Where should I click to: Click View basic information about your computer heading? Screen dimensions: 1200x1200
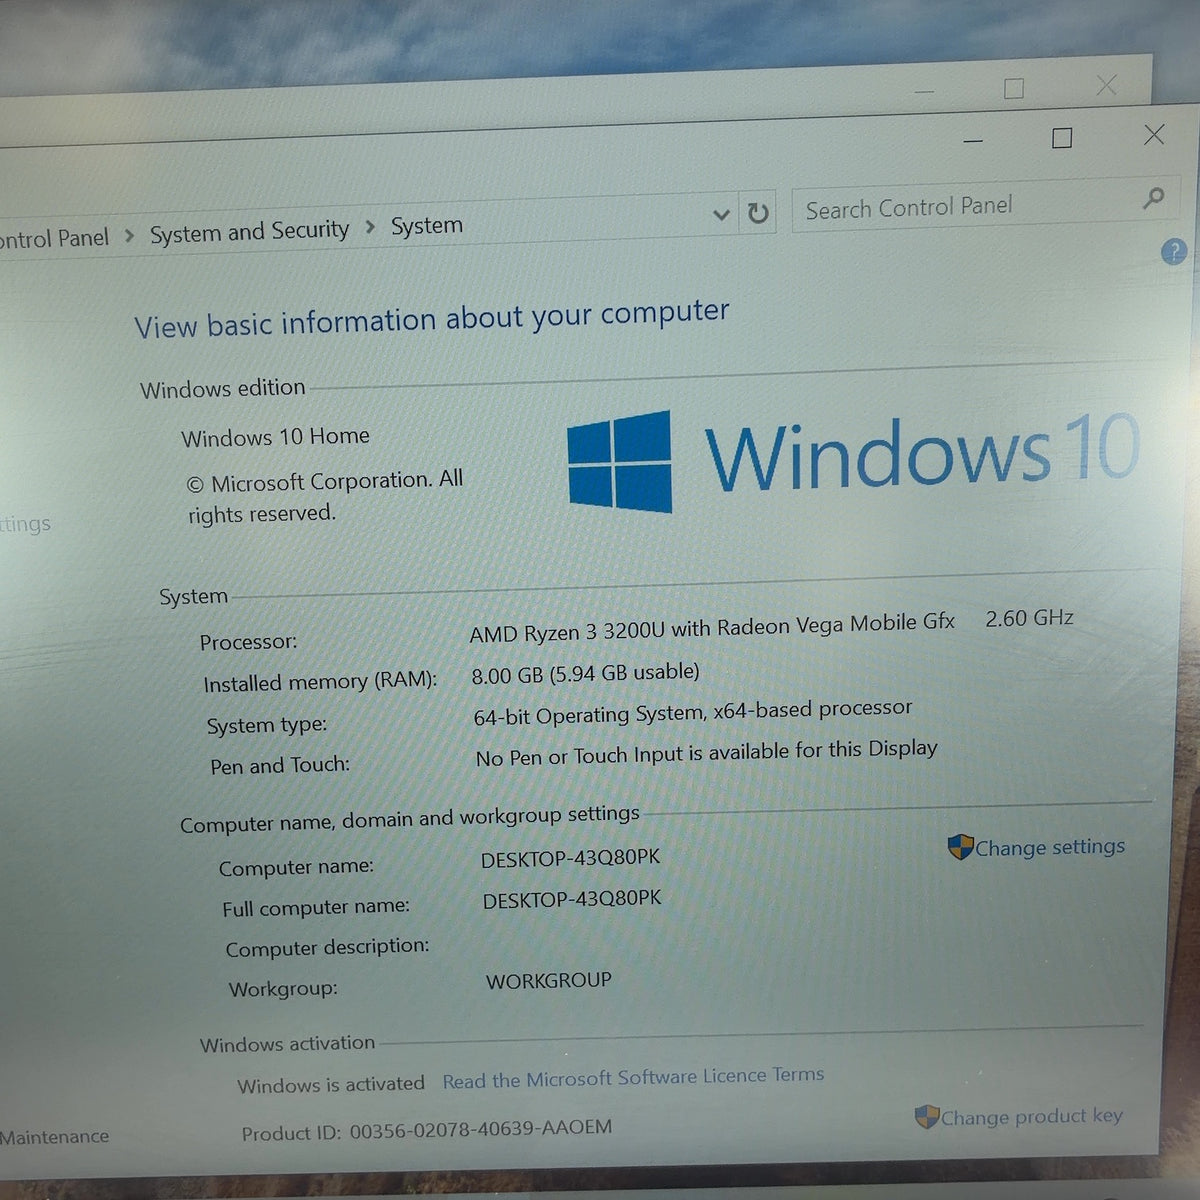[432, 319]
